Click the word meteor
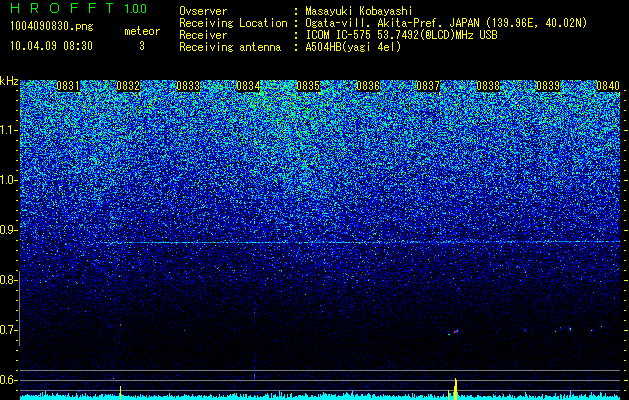Viewport: 629px width, 400px height. [x=142, y=31]
